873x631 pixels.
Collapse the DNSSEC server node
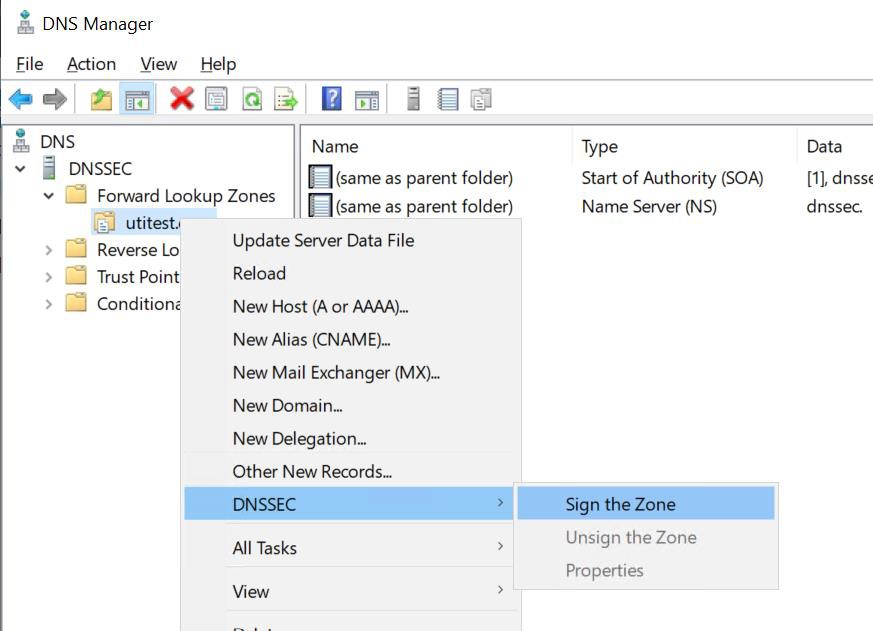pyautogui.click(x=21, y=168)
